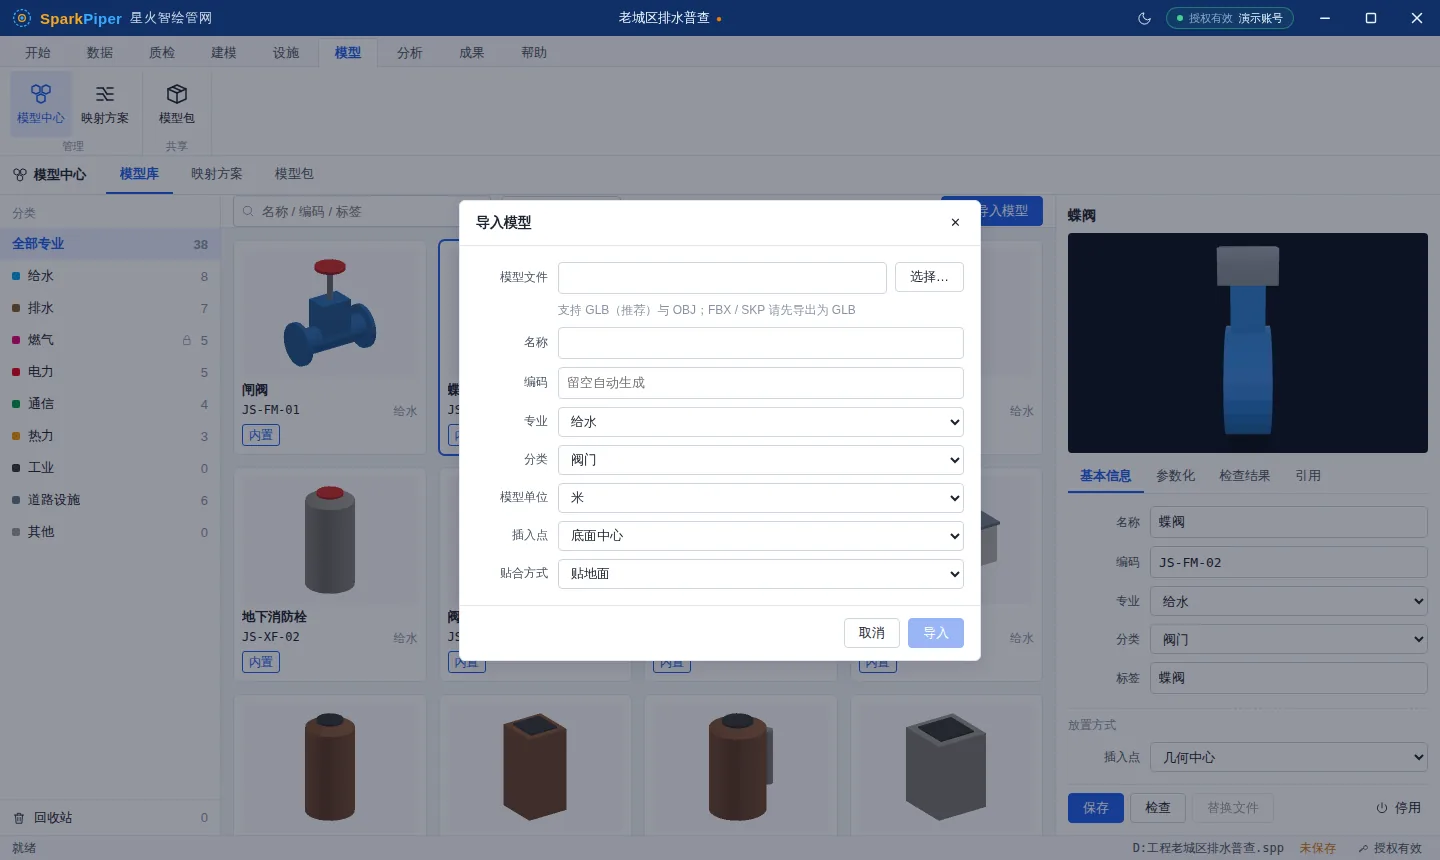Select the 工业 category
This screenshot has width=1440, height=860.
point(110,468)
